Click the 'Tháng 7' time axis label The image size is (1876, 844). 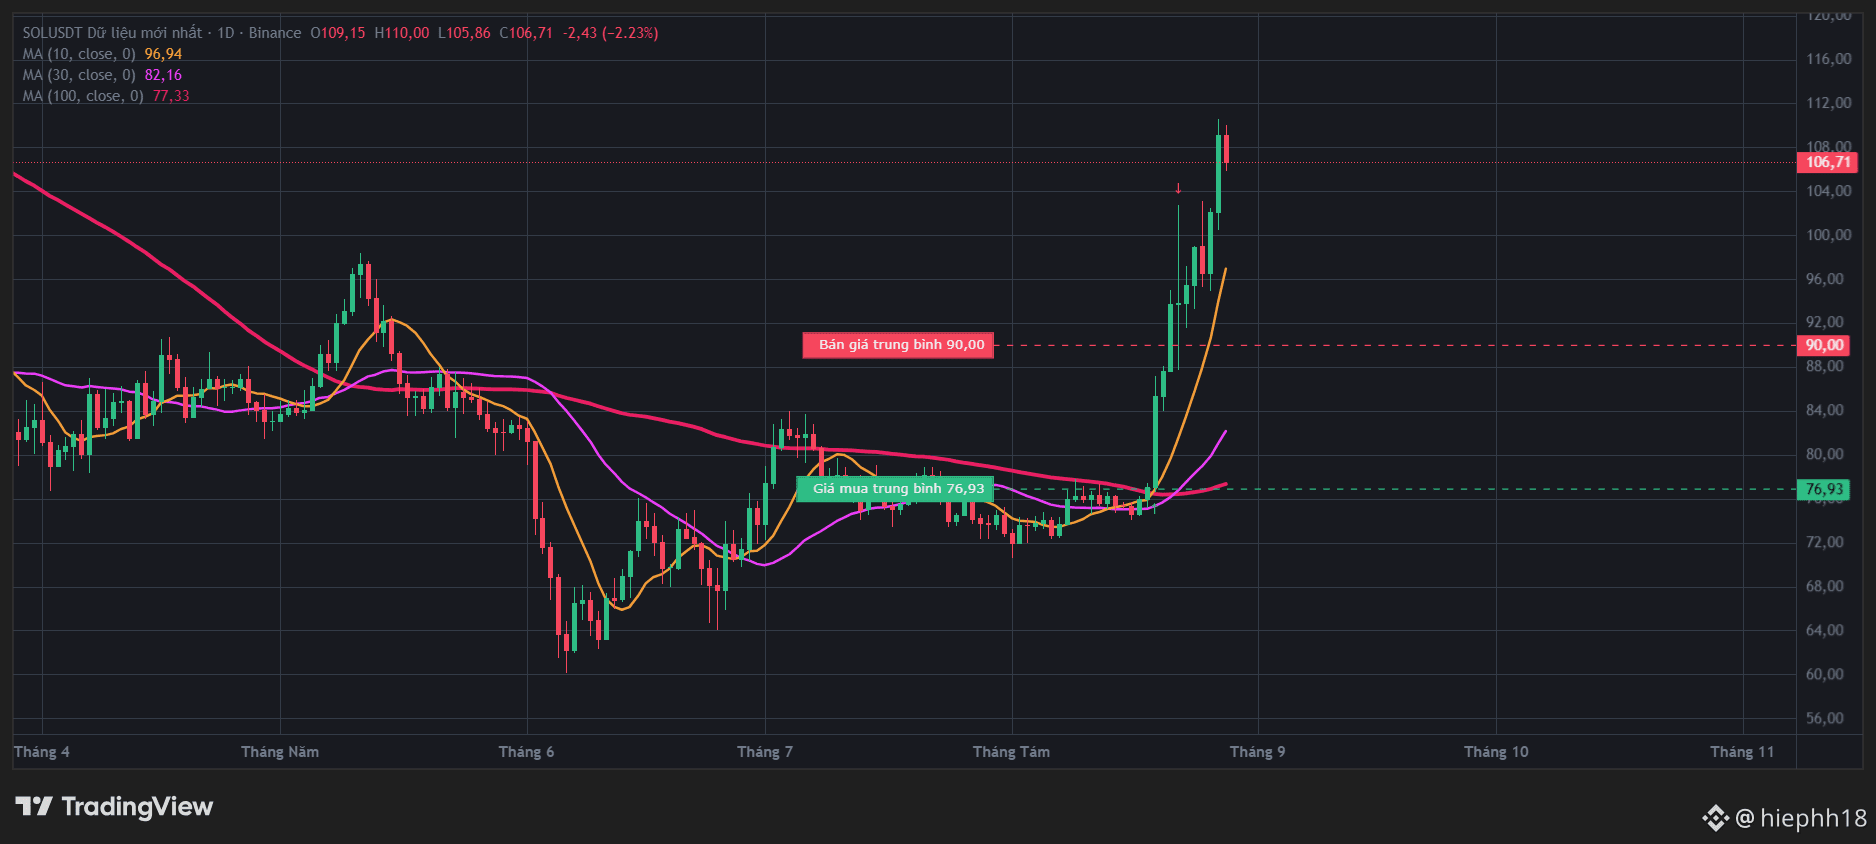point(765,752)
